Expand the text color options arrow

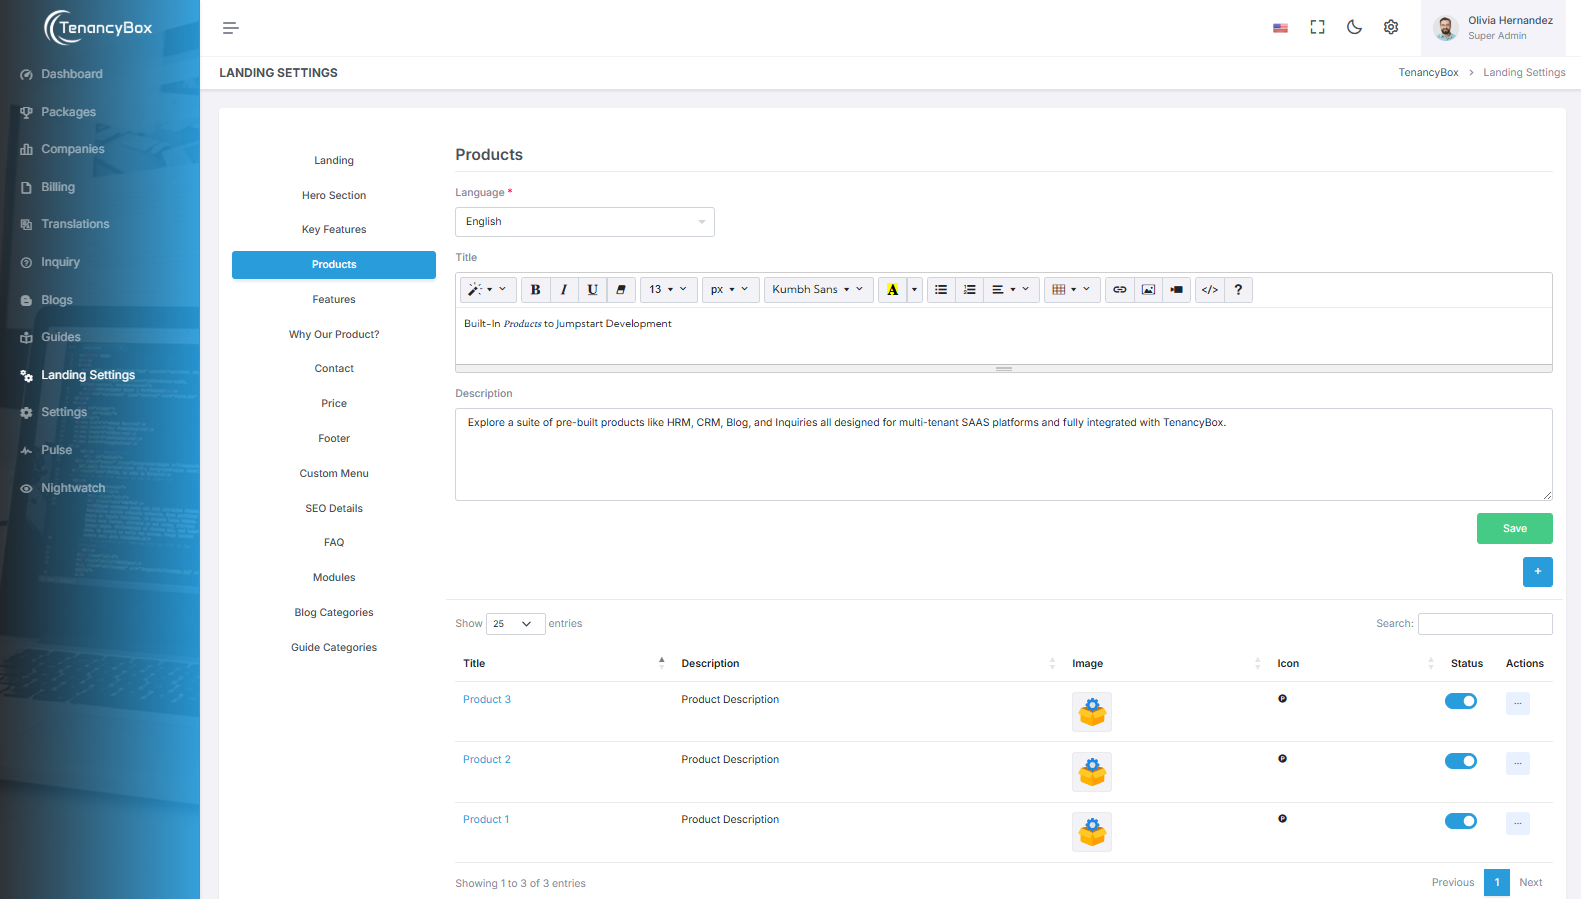point(914,290)
